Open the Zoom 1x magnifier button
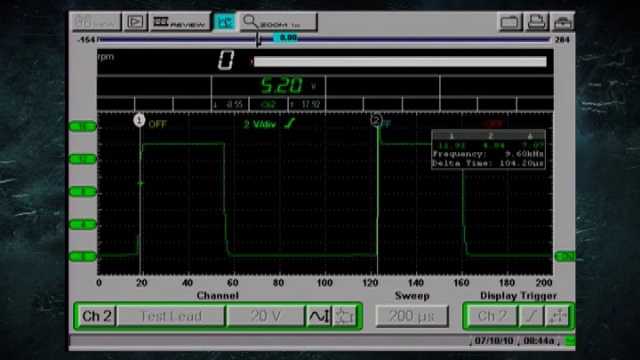The height and width of the screenshot is (360, 640). (278, 22)
